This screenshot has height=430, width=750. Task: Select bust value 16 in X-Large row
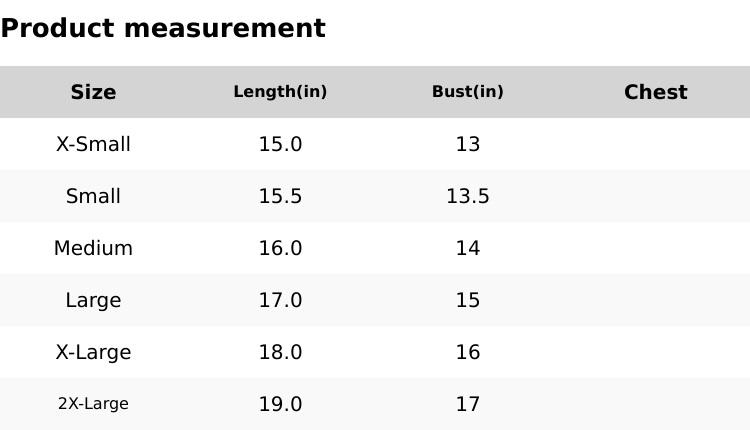[467, 352]
